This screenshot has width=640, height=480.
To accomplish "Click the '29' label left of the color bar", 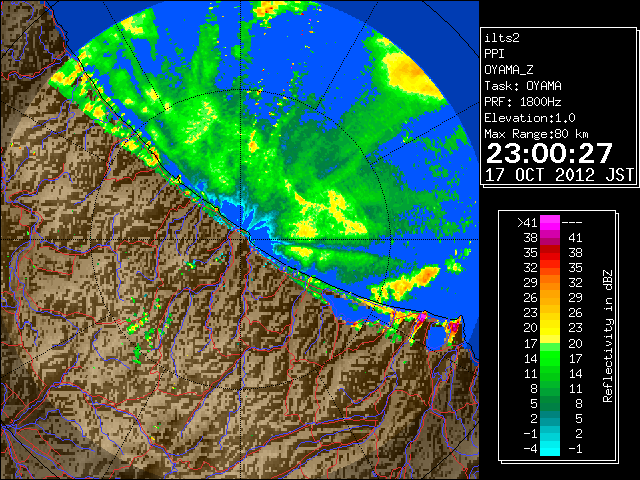I will pyautogui.click(x=530, y=282).
